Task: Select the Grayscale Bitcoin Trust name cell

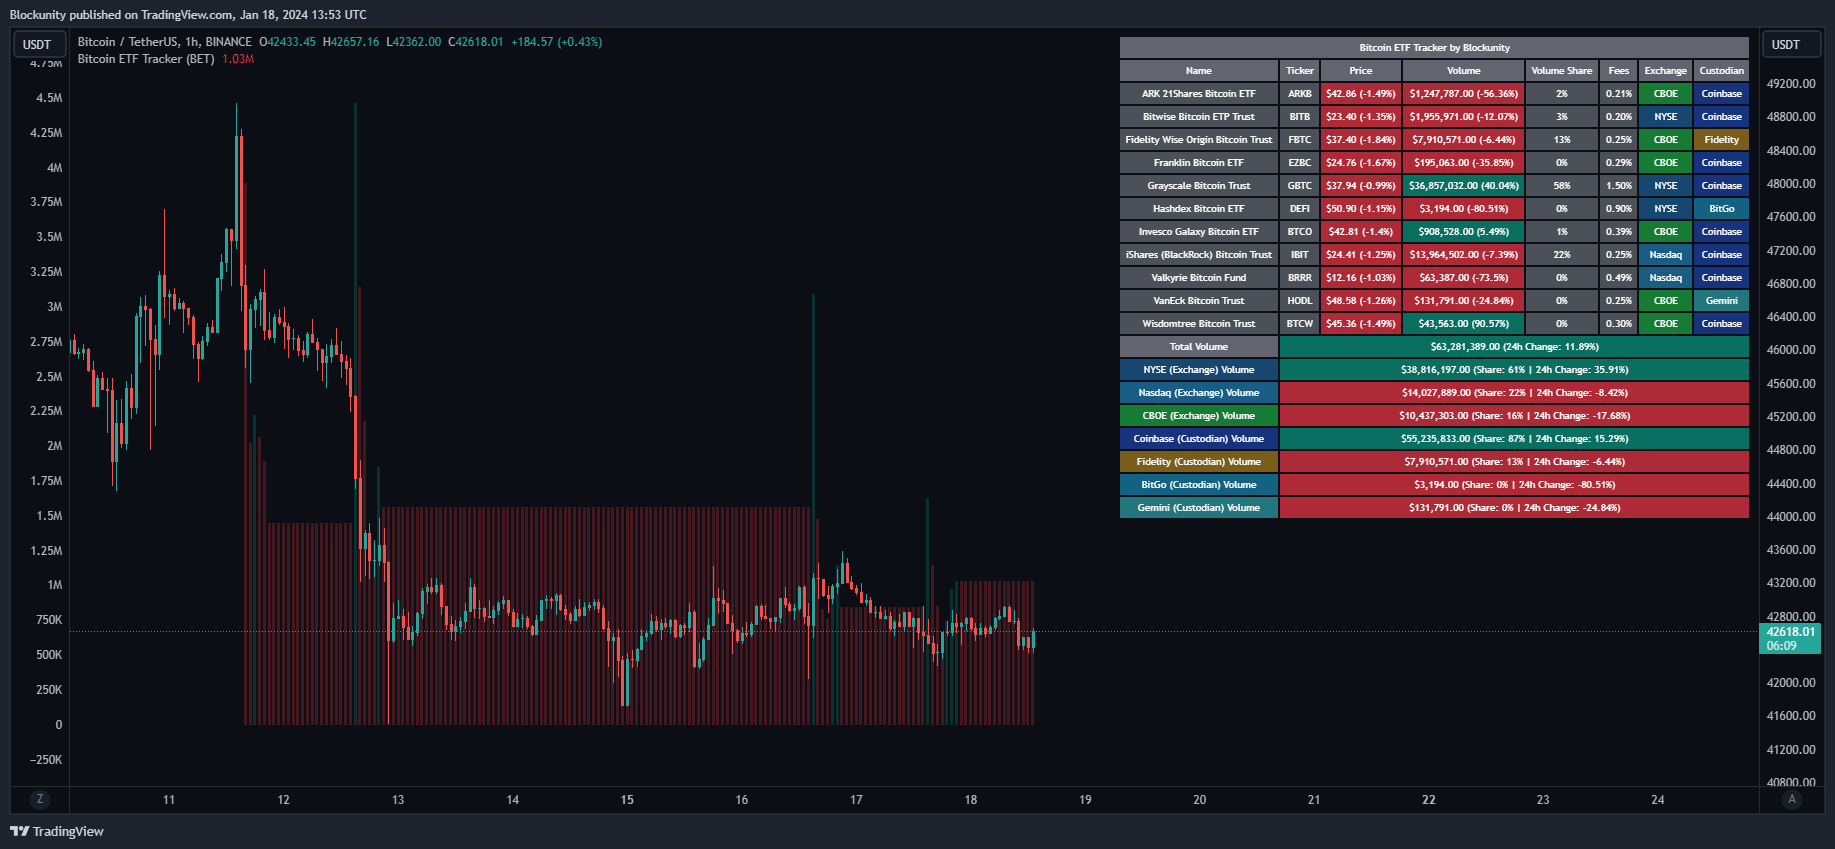Action: [x=1199, y=186]
